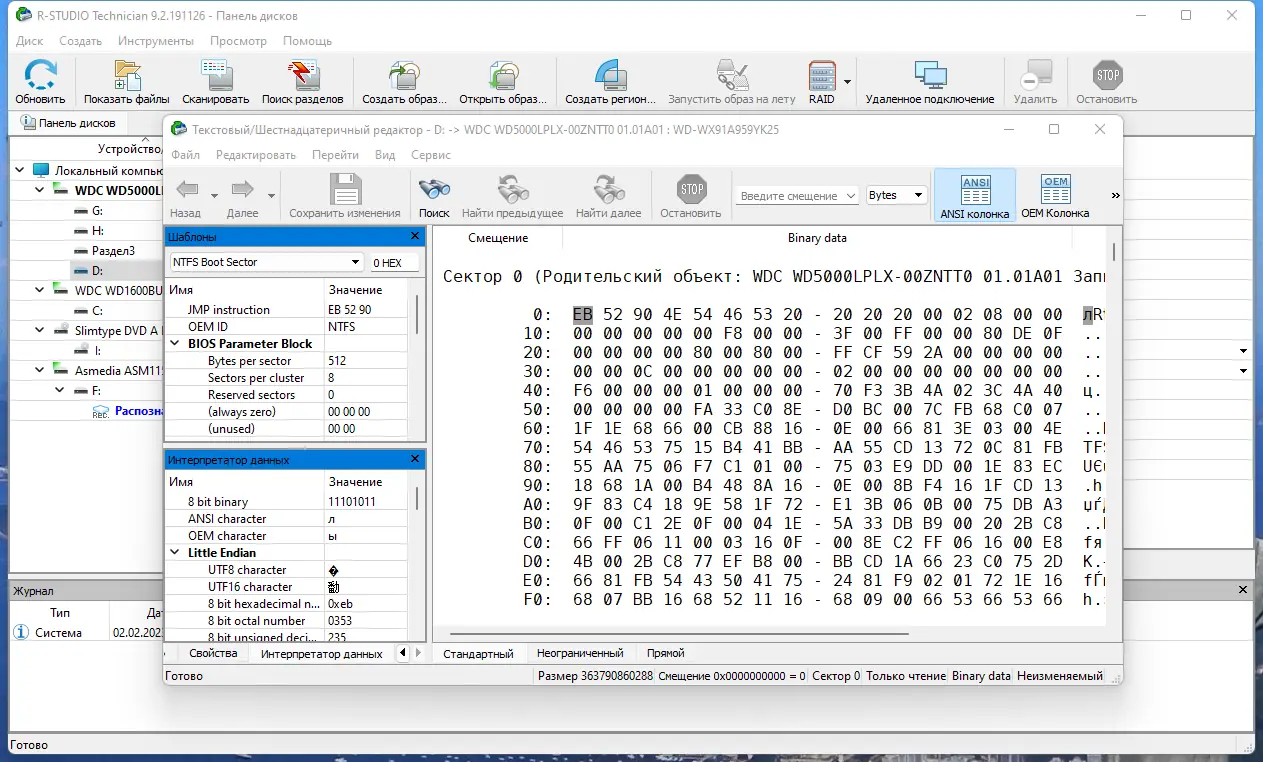This screenshot has height=762, width=1263.
Task: Click the Sectors per cluster row
Action: [x=287, y=378]
